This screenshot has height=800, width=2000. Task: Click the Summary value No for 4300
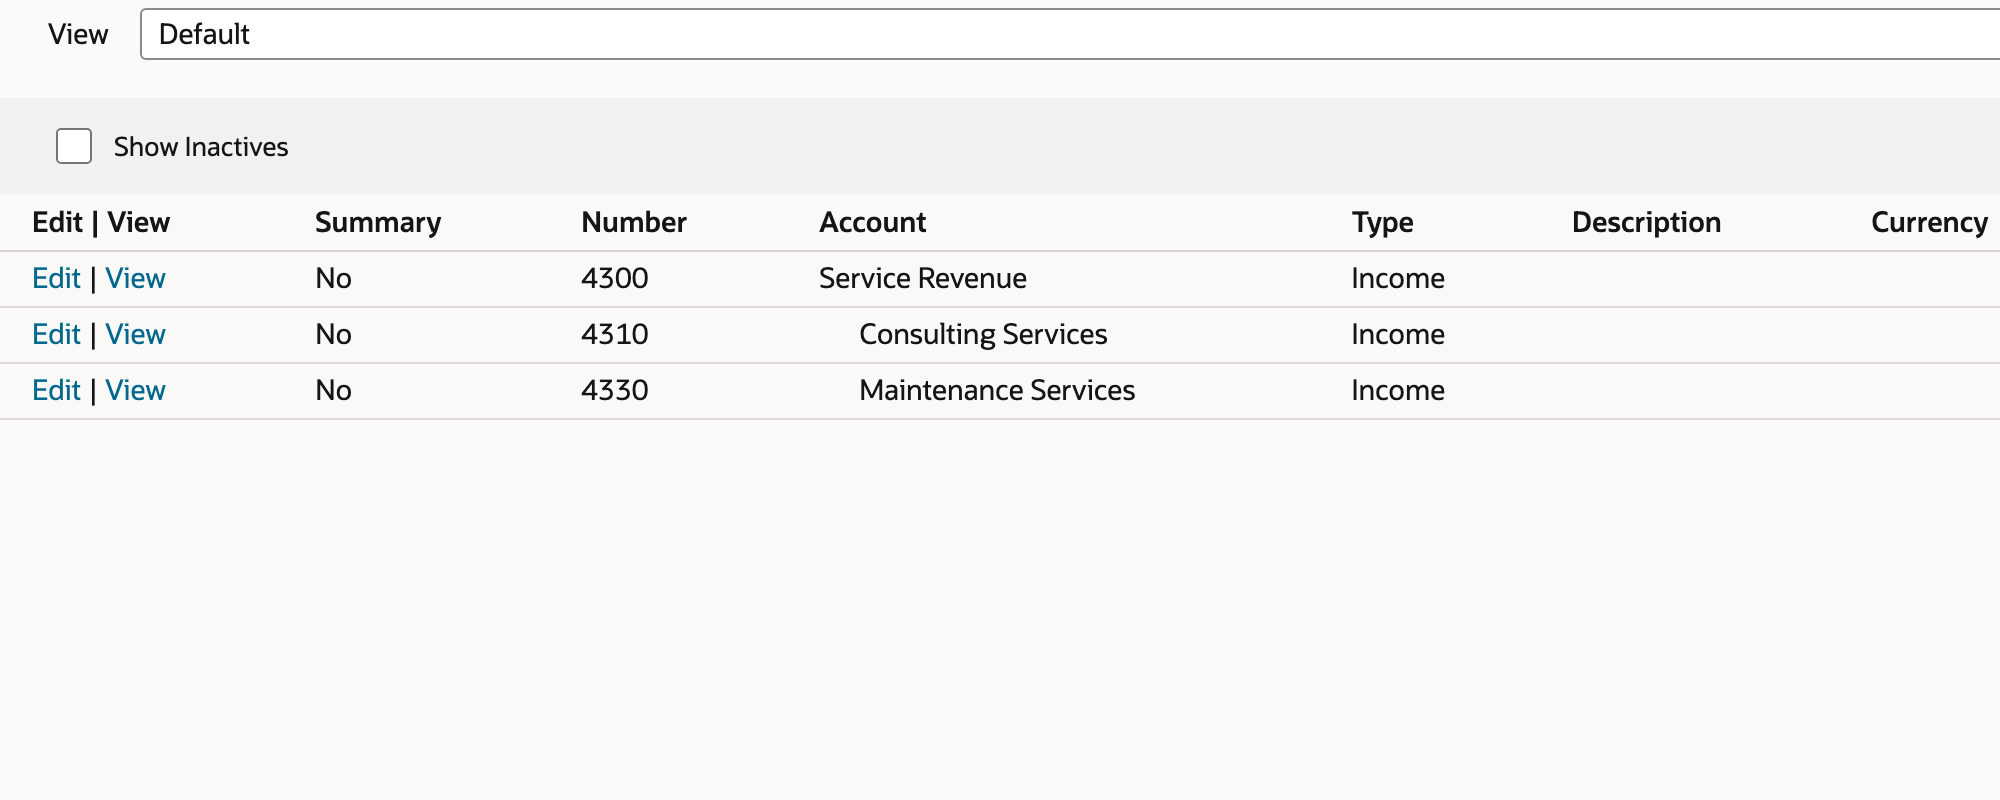point(333,278)
